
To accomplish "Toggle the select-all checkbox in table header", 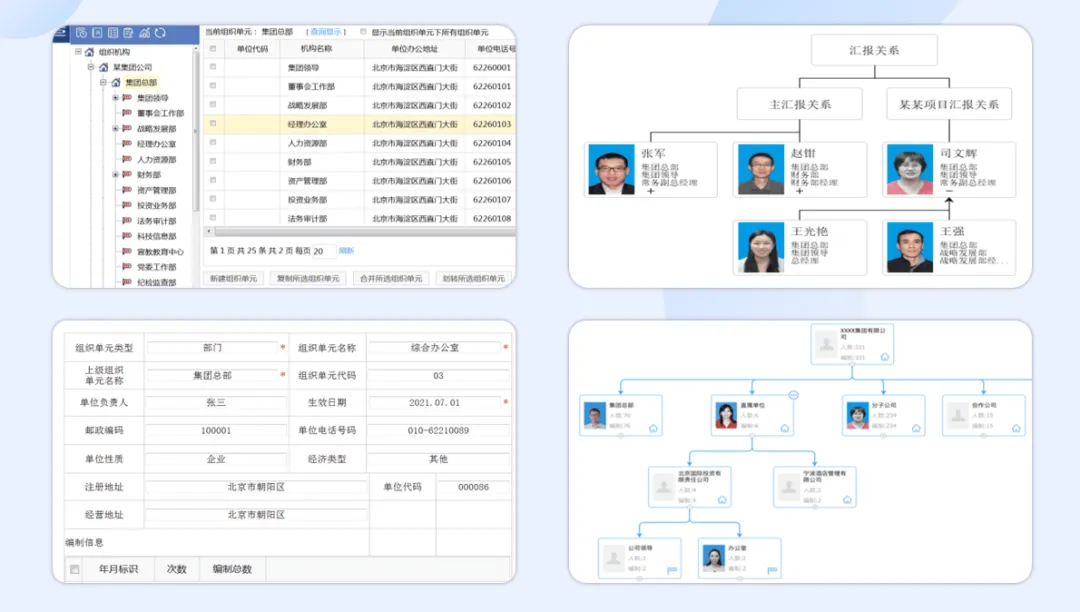I will click(x=213, y=49).
